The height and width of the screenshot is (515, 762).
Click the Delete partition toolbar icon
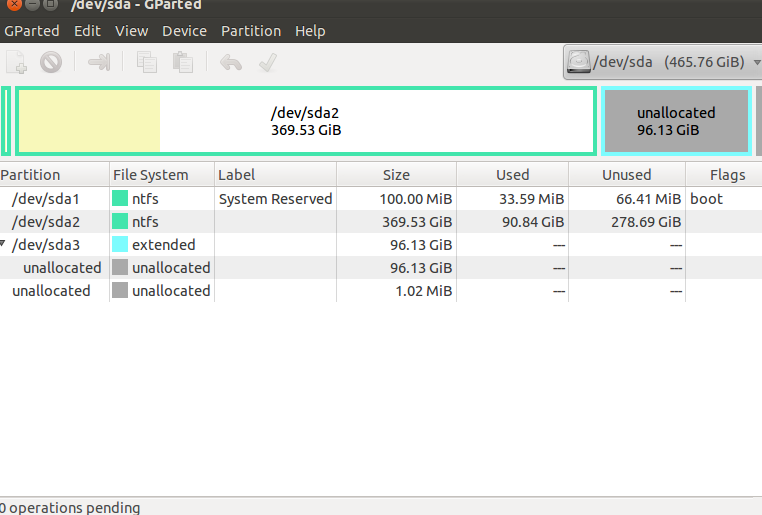click(x=51, y=62)
